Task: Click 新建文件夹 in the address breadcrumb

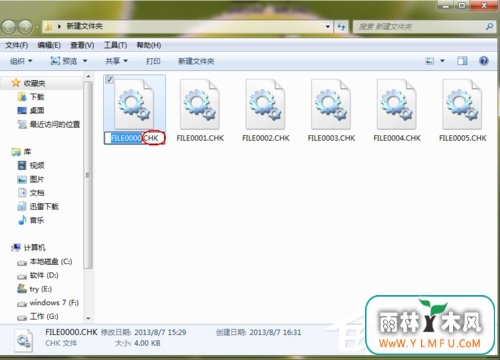Action: 84,26
